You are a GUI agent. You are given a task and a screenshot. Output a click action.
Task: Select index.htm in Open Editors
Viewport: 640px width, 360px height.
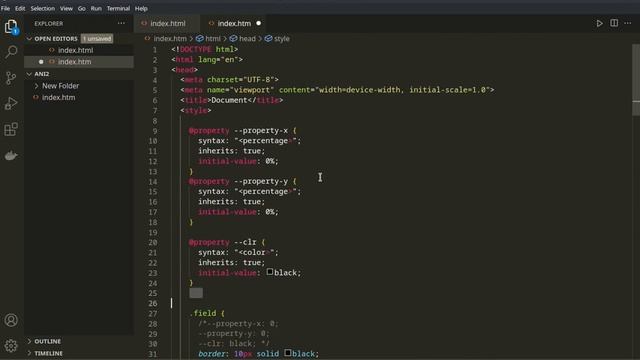point(79,62)
